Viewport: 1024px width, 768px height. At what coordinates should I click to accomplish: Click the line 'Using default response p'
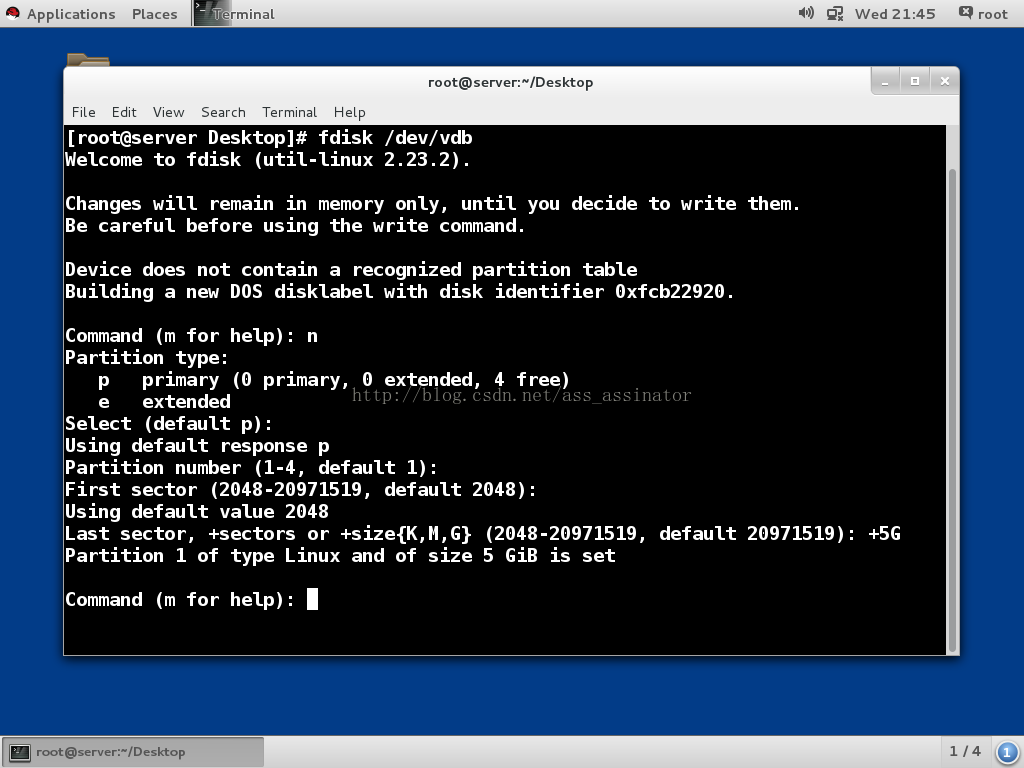197,446
